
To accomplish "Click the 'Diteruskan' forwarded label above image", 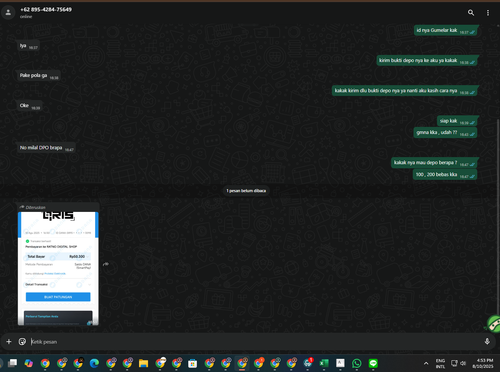I will tap(33, 207).
